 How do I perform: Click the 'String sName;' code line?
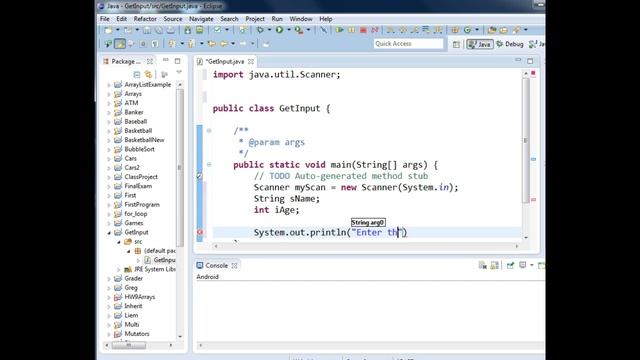[x=287, y=199]
